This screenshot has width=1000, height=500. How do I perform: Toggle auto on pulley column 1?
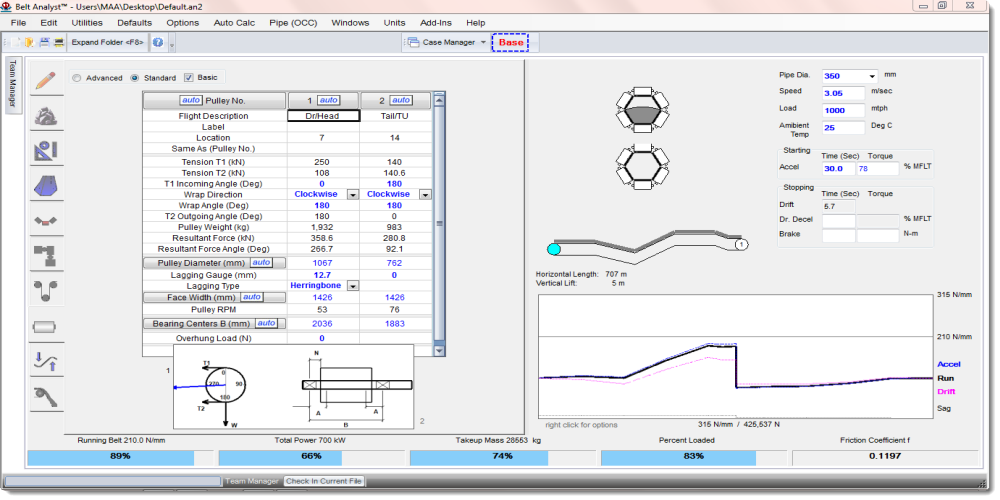328,100
